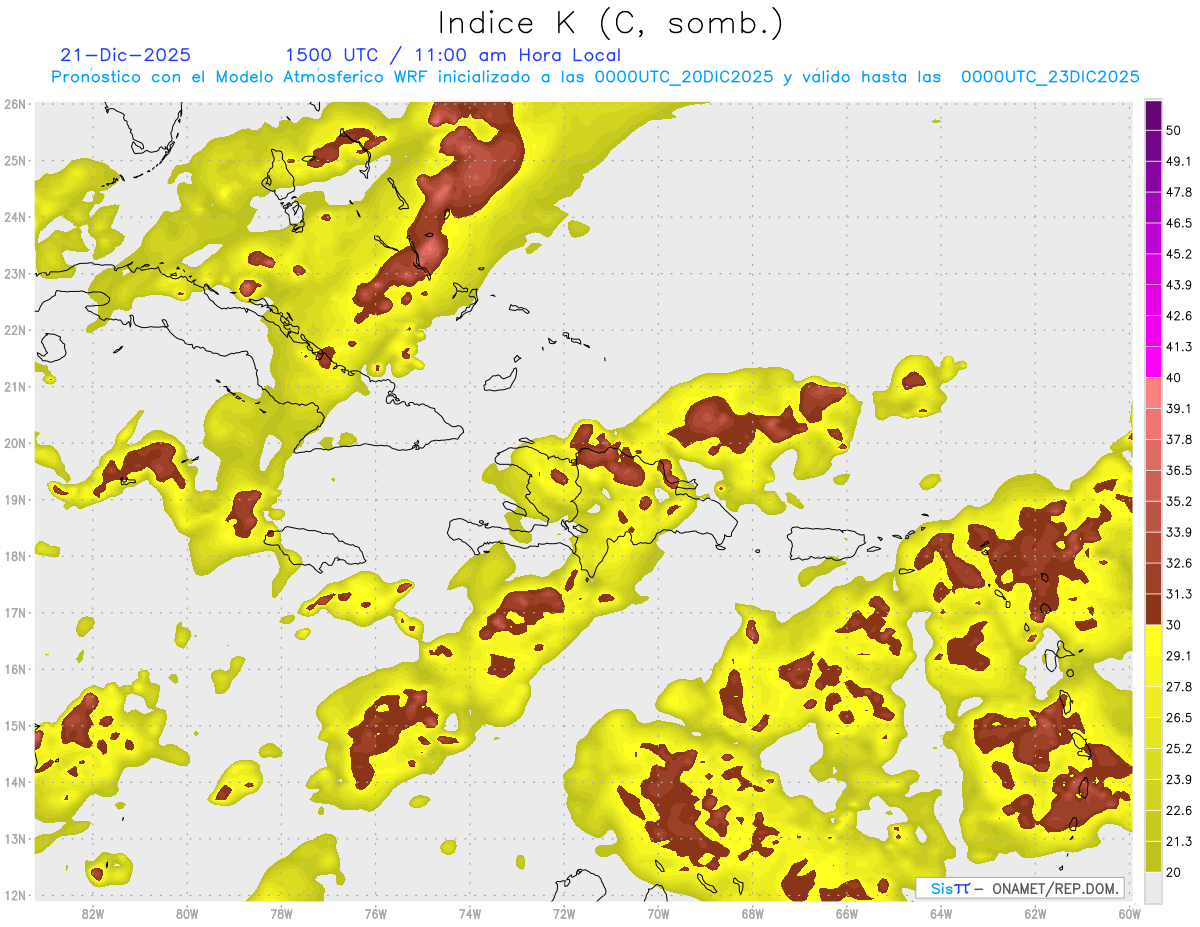This screenshot has height=927, width=1200.
Task: Pick the olive swatch between 20 and 21.3
Action: [x=1153, y=856]
